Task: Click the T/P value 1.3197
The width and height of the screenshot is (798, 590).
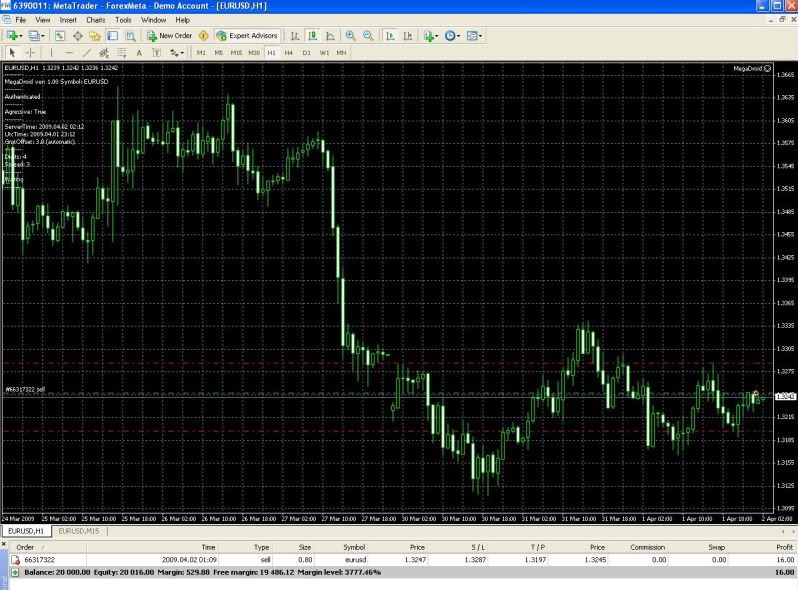Action: (535, 560)
